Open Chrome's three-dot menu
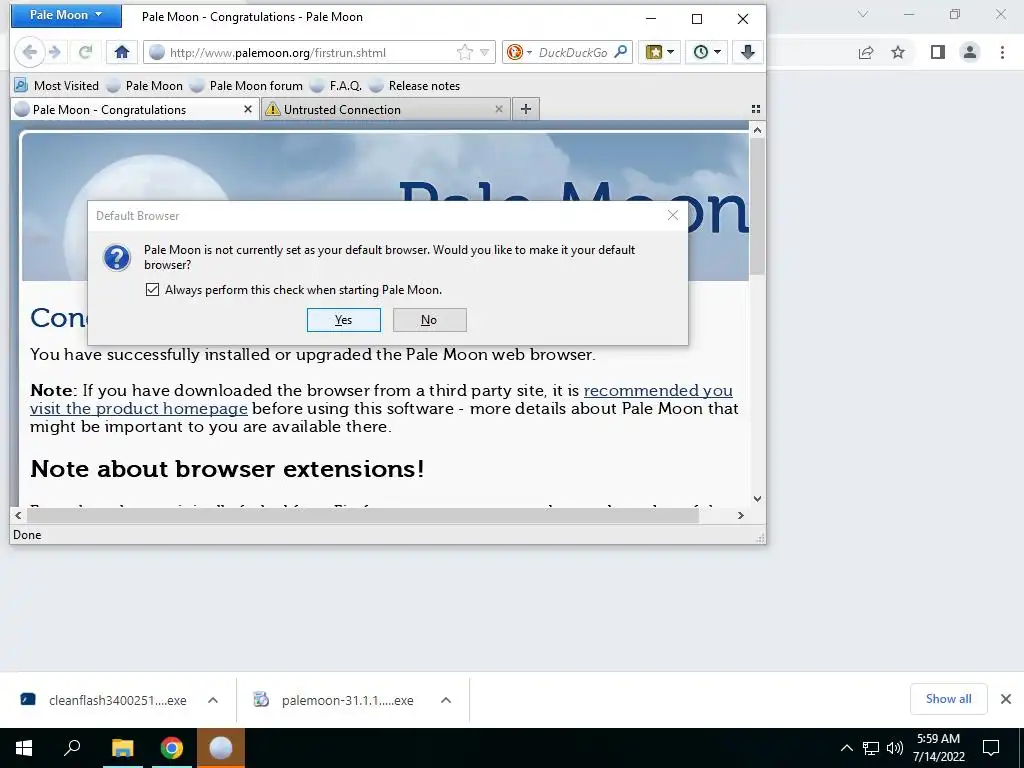Screen dimensions: 1024x768 pyautogui.click(x=1002, y=52)
